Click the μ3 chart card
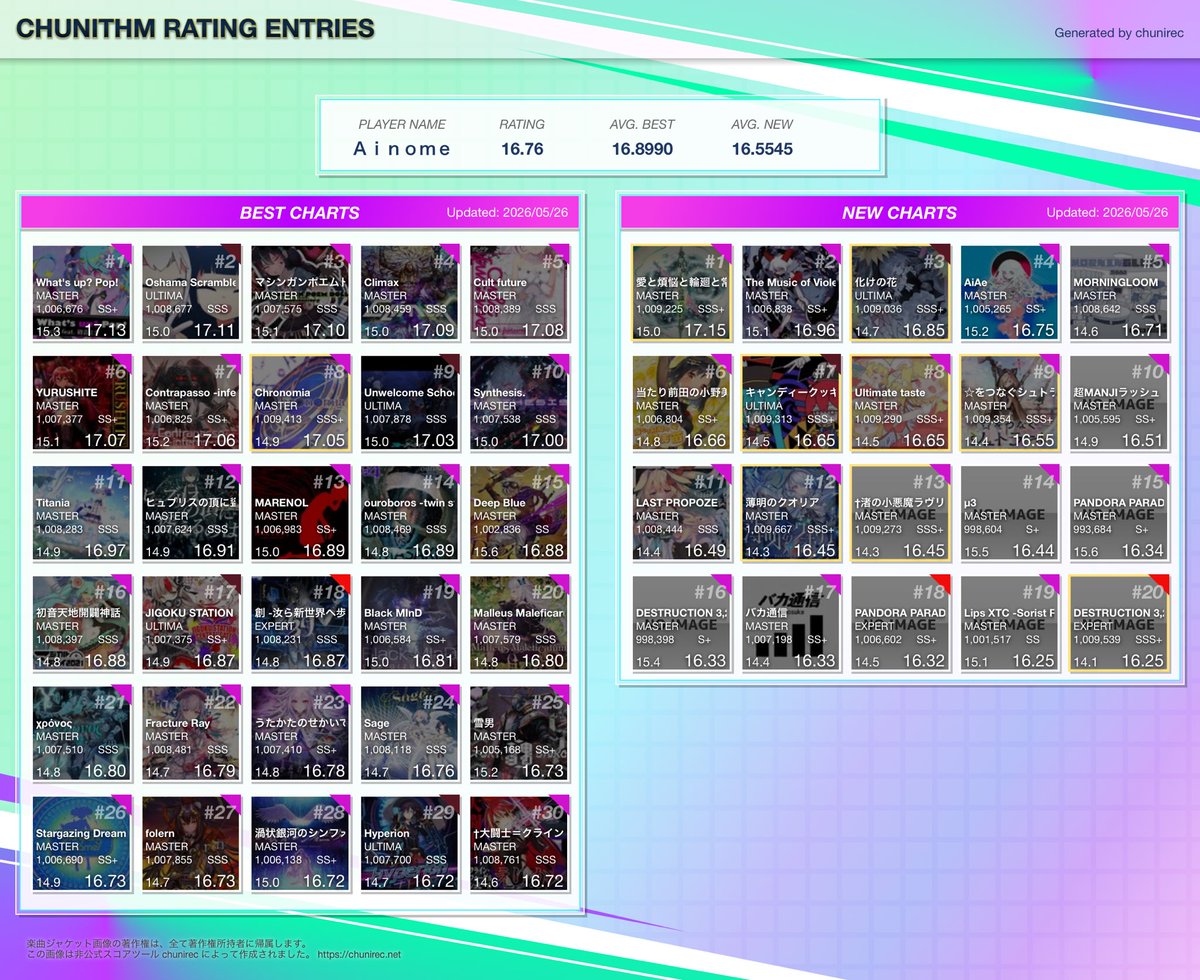 (x=1010, y=513)
